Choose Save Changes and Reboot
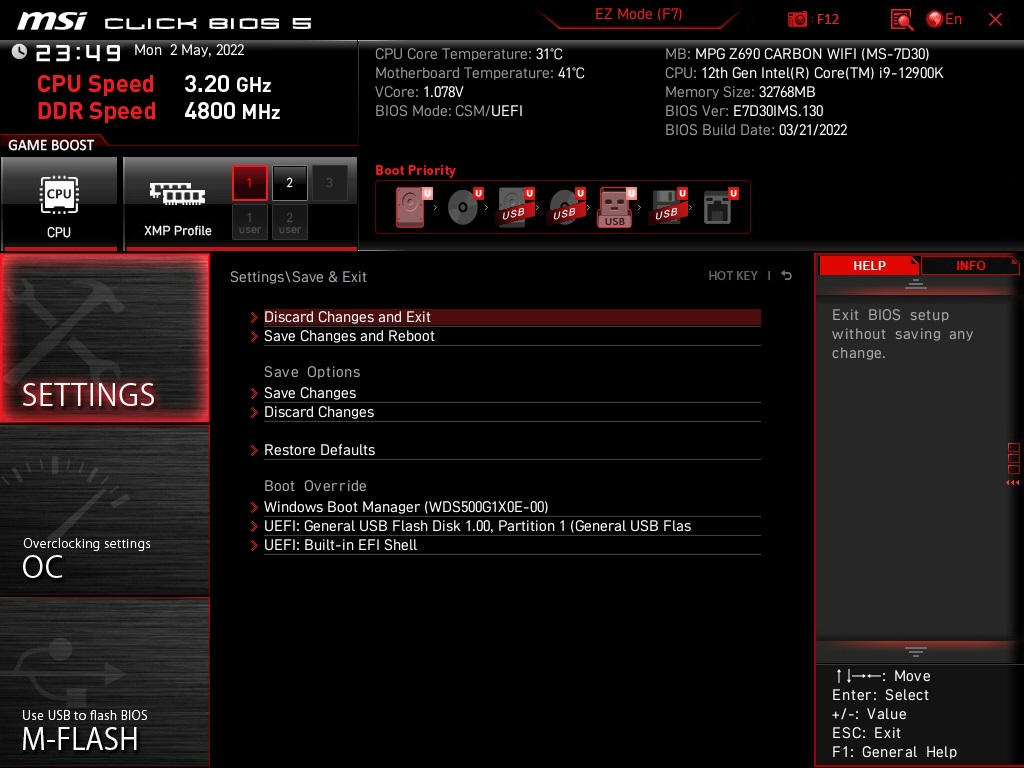The image size is (1024, 768). pos(512,336)
